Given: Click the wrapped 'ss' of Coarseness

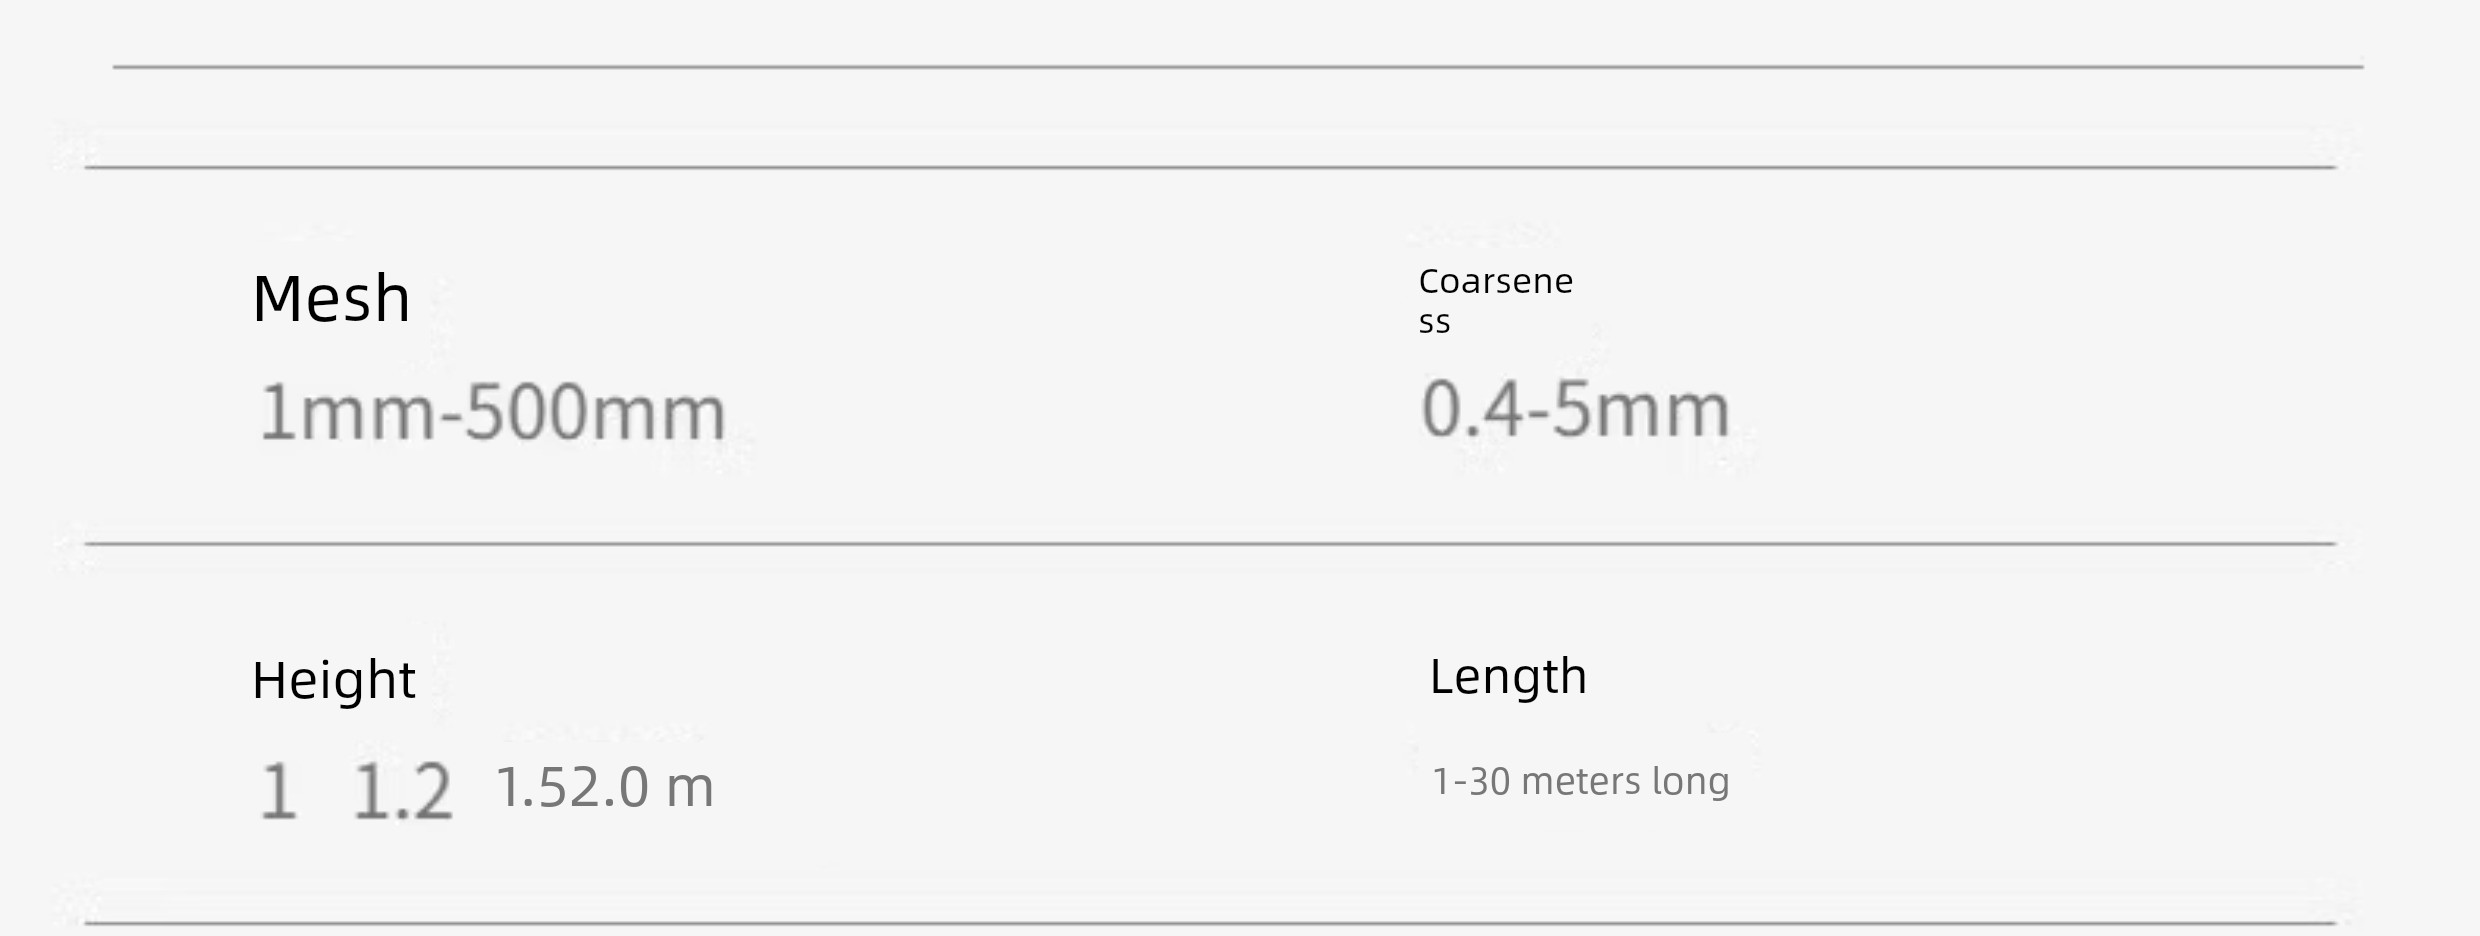Looking at the screenshot, I should [1434, 324].
